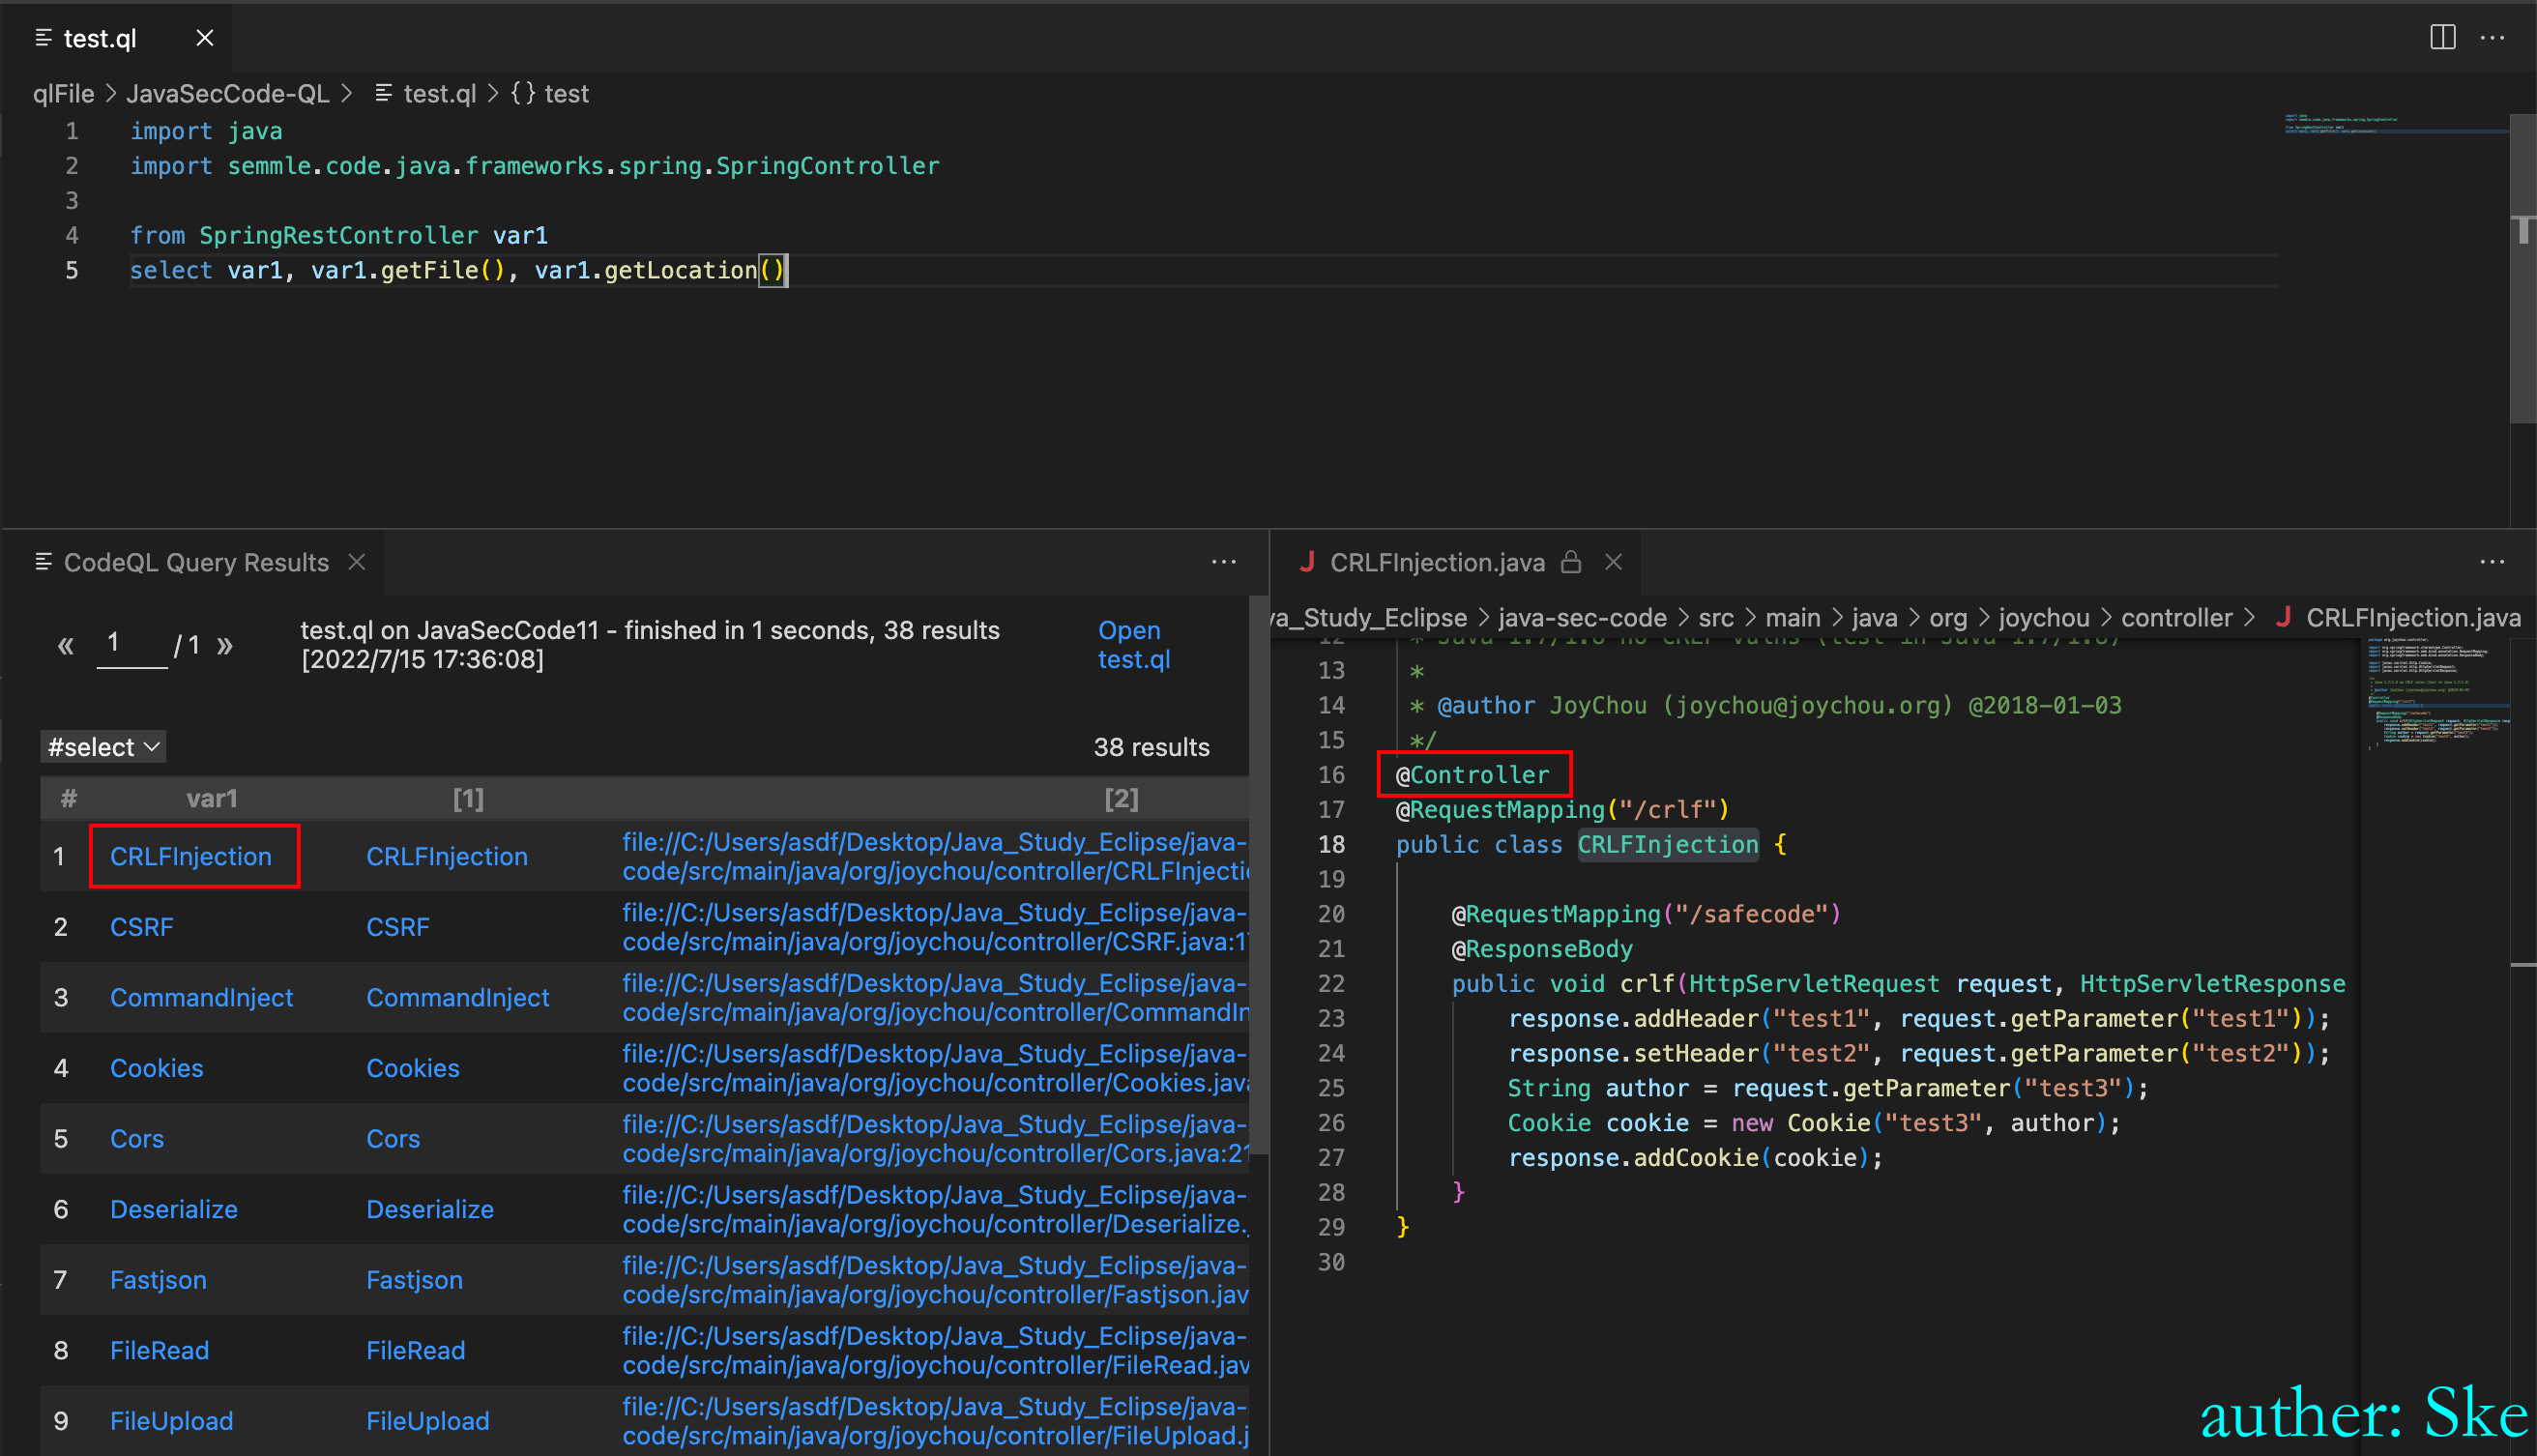Click JavaSecCode-QL breadcrumb segment
2537x1456 pixels.
coord(227,93)
